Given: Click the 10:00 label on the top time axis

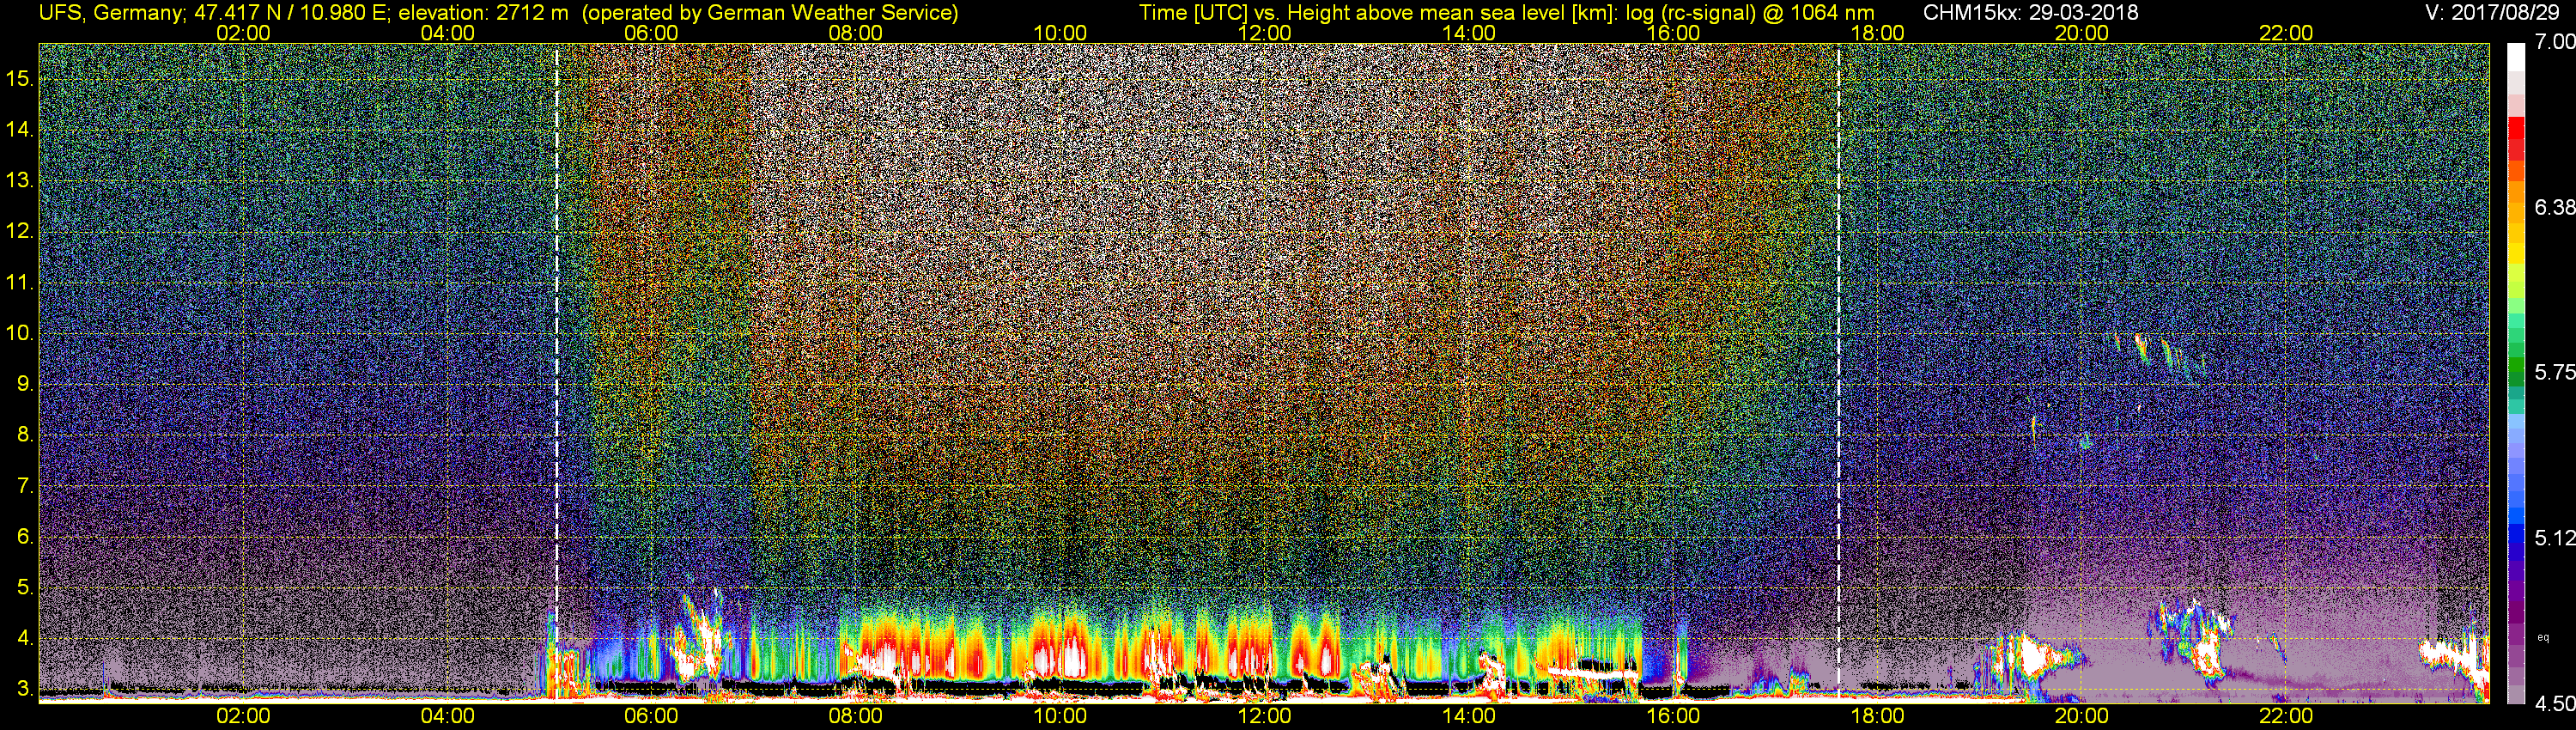Looking at the screenshot, I should pyautogui.click(x=1060, y=33).
